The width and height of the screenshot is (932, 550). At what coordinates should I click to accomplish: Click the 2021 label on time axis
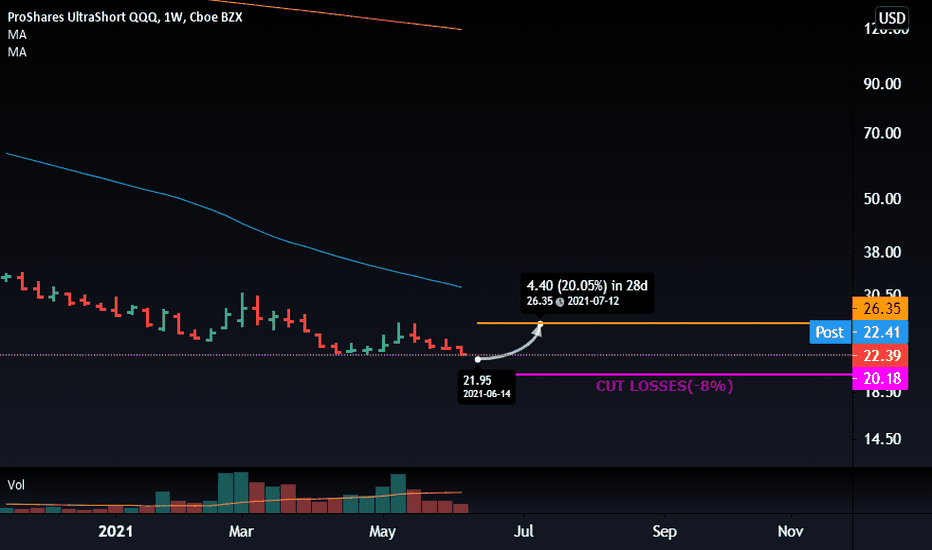click(x=115, y=531)
